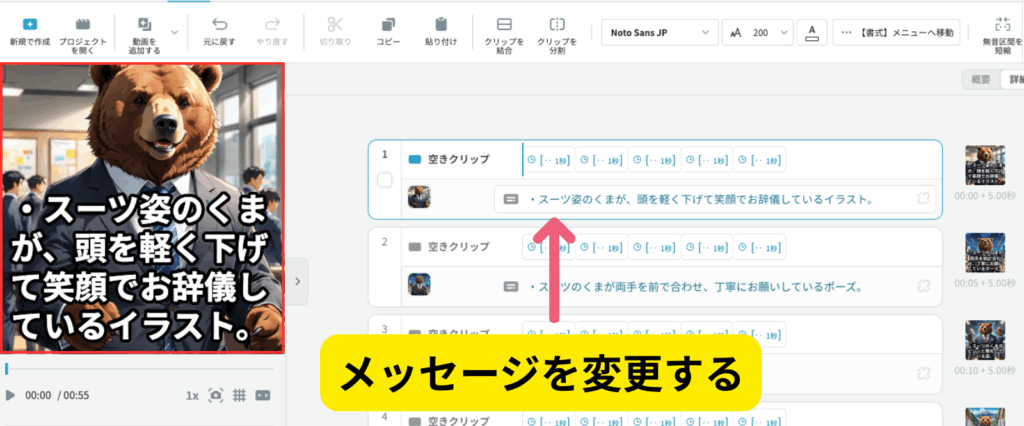The image size is (1024, 426).
Task: Open the font size 200 dropdown
Action: (x=758, y=32)
